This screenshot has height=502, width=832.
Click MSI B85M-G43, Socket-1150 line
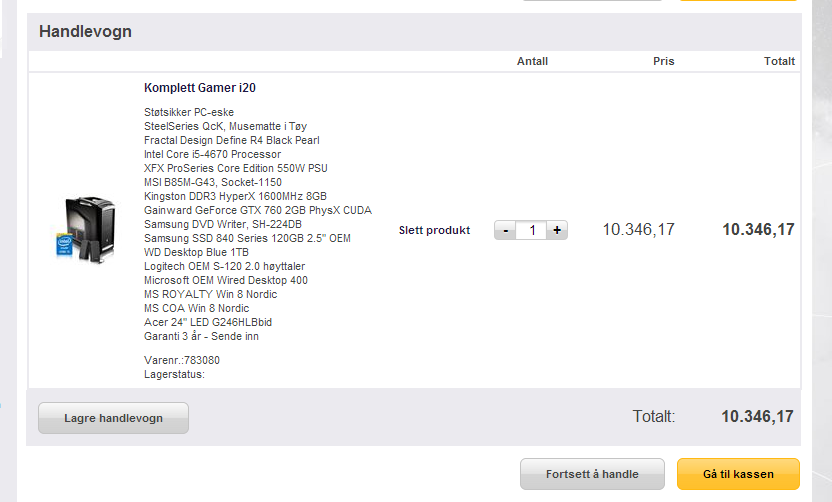tap(213, 182)
